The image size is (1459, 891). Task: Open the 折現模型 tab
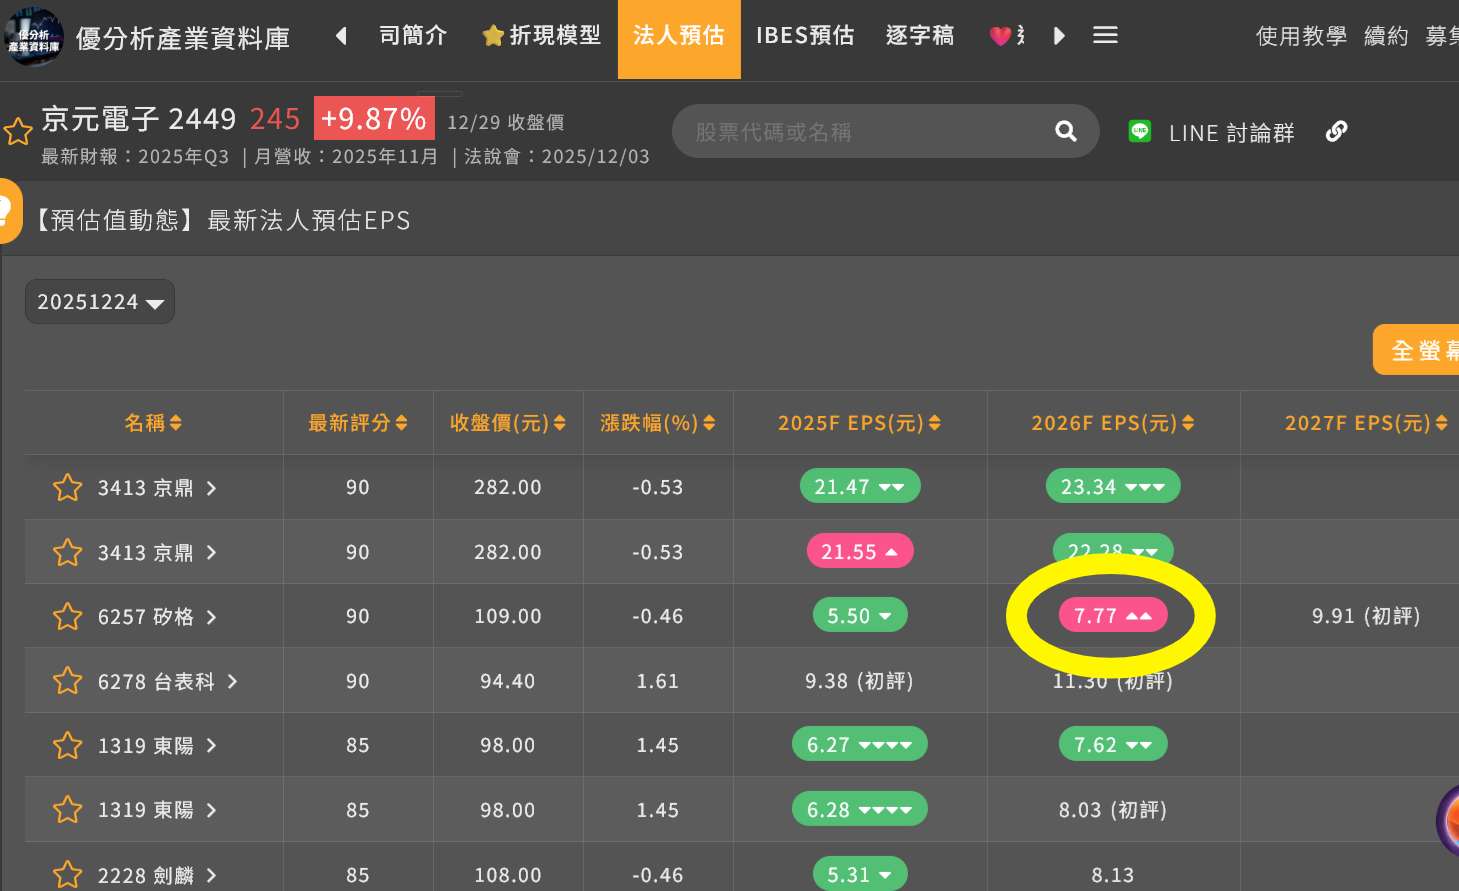point(542,36)
